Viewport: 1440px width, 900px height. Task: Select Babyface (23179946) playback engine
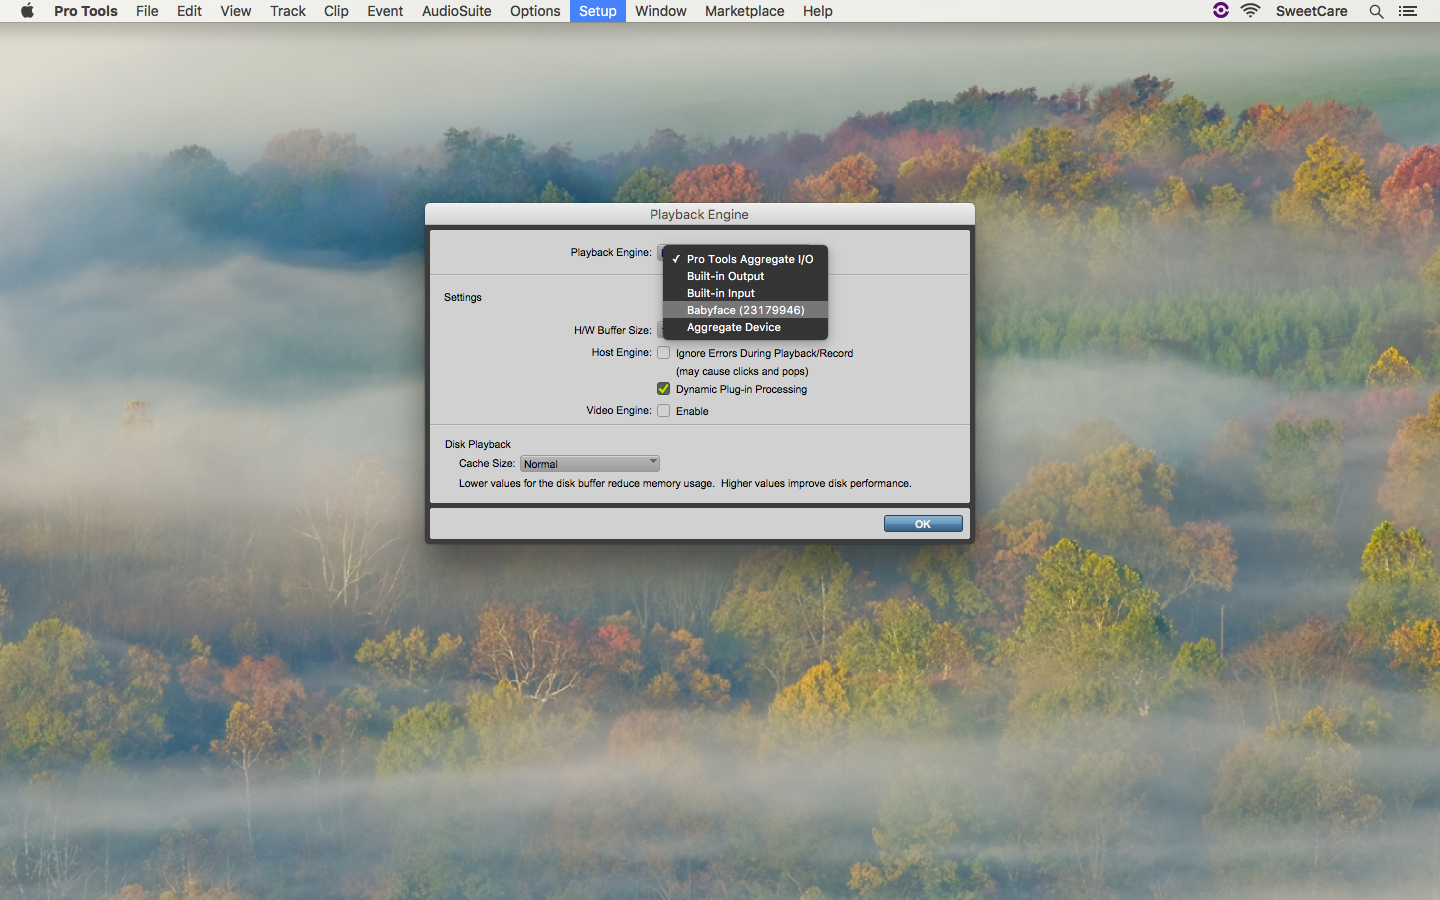coord(745,310)
